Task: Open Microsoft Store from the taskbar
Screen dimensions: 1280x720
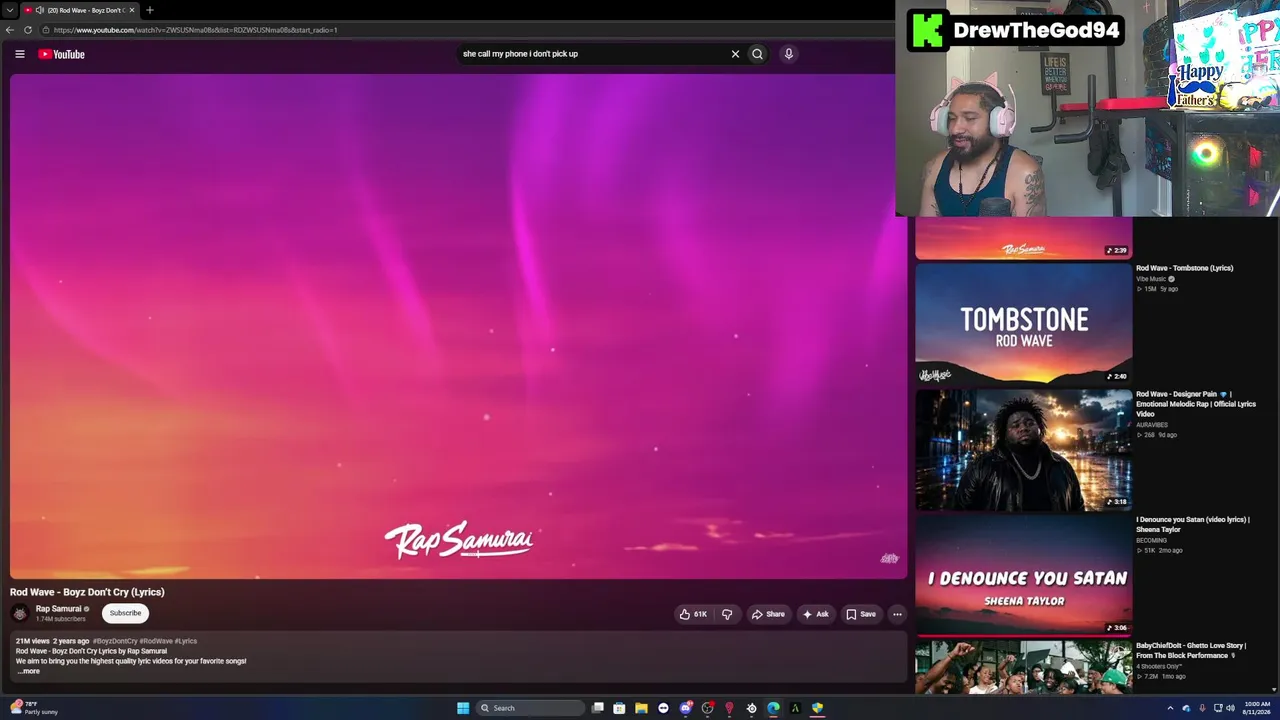Action: pos(619,708)
